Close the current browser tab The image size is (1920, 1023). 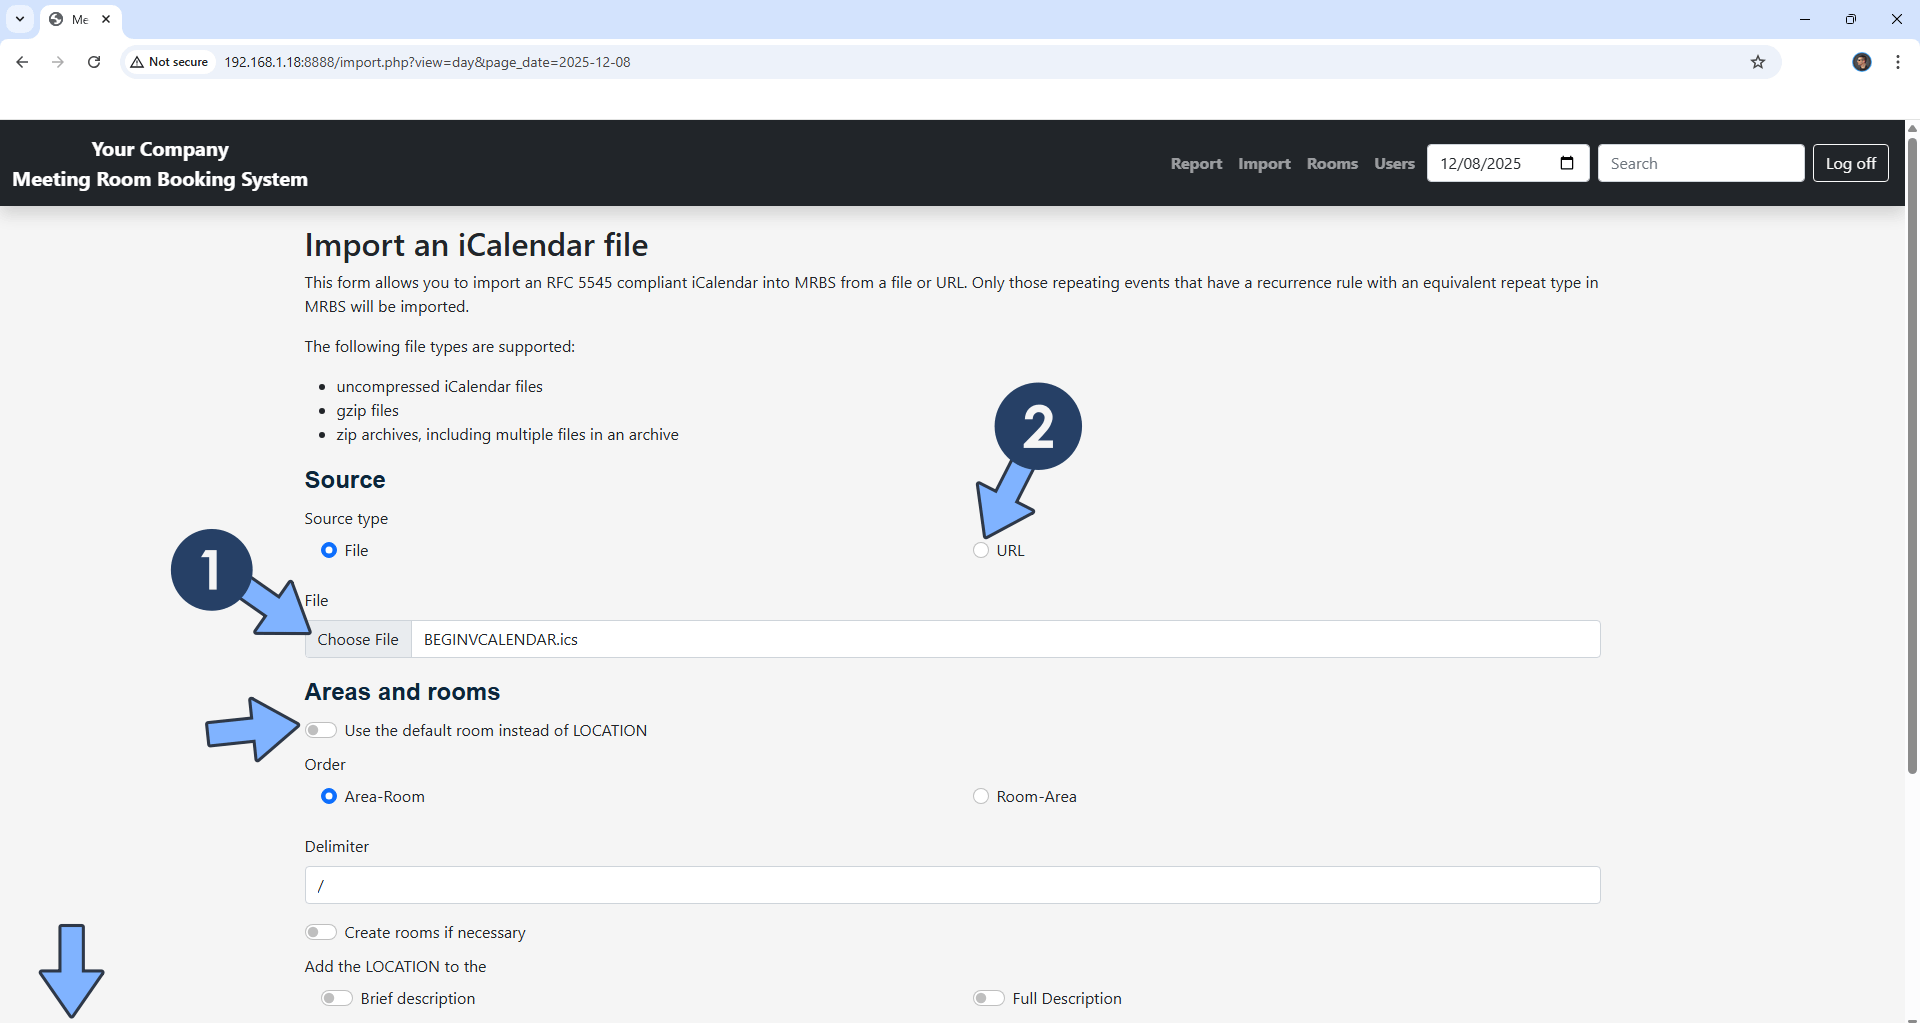point(106,19)
